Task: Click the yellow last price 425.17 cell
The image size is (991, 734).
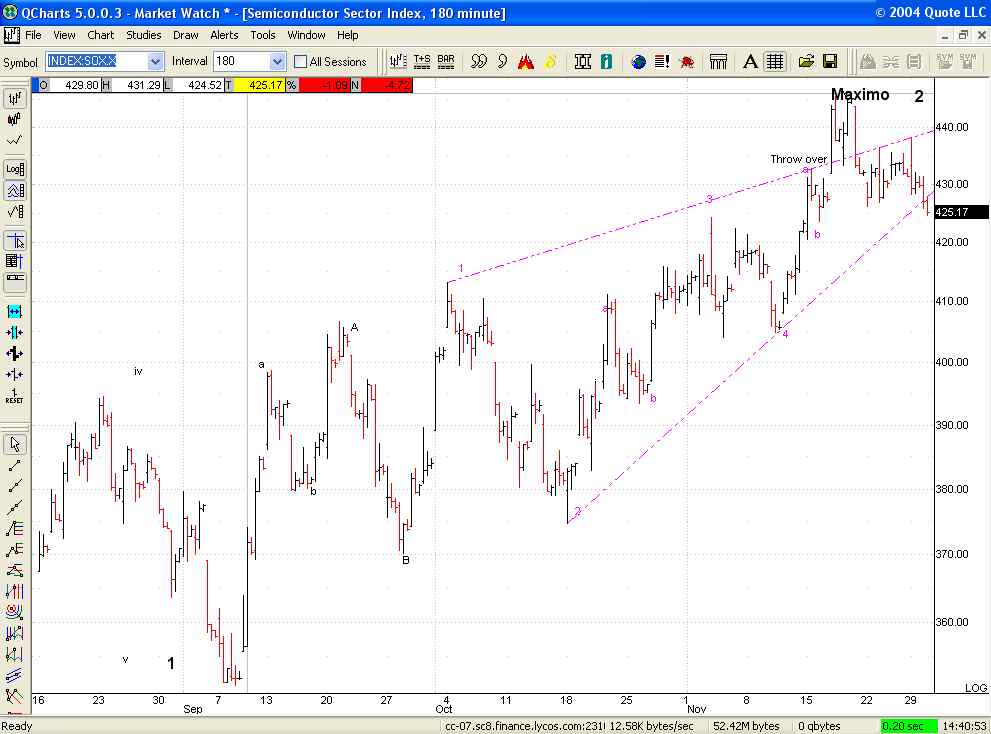Action: (x=258, y=85)
